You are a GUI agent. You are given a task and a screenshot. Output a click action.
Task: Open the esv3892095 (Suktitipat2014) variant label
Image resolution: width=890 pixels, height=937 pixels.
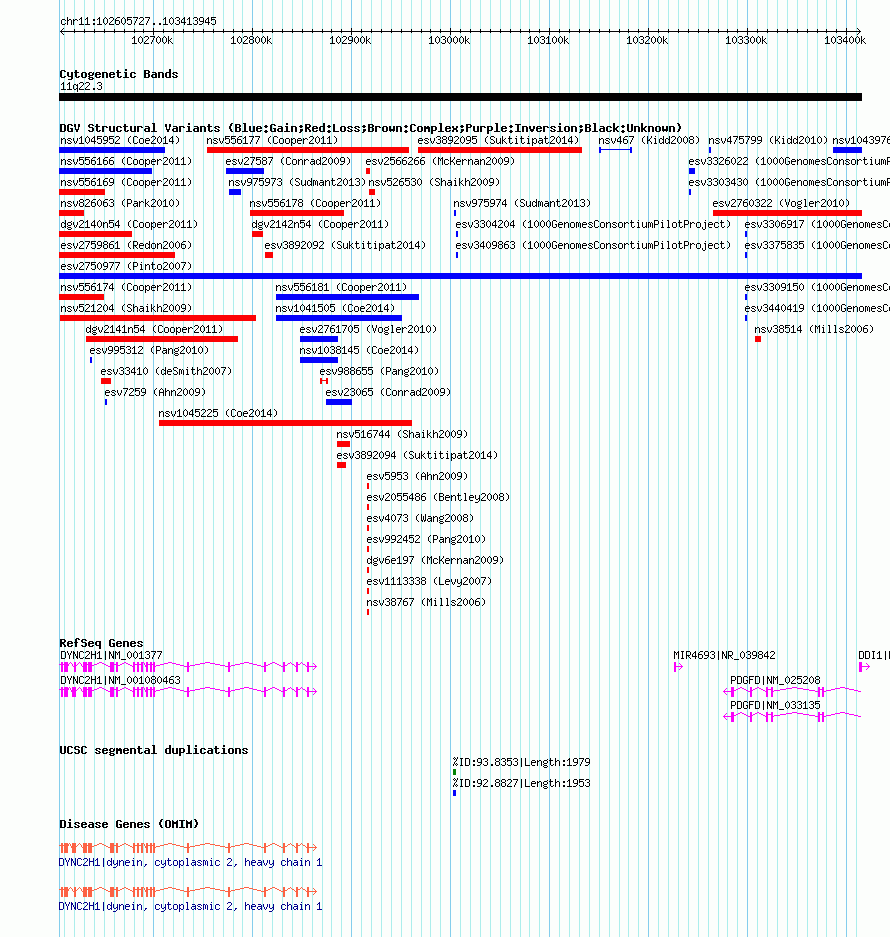click(x=498, y=140)
